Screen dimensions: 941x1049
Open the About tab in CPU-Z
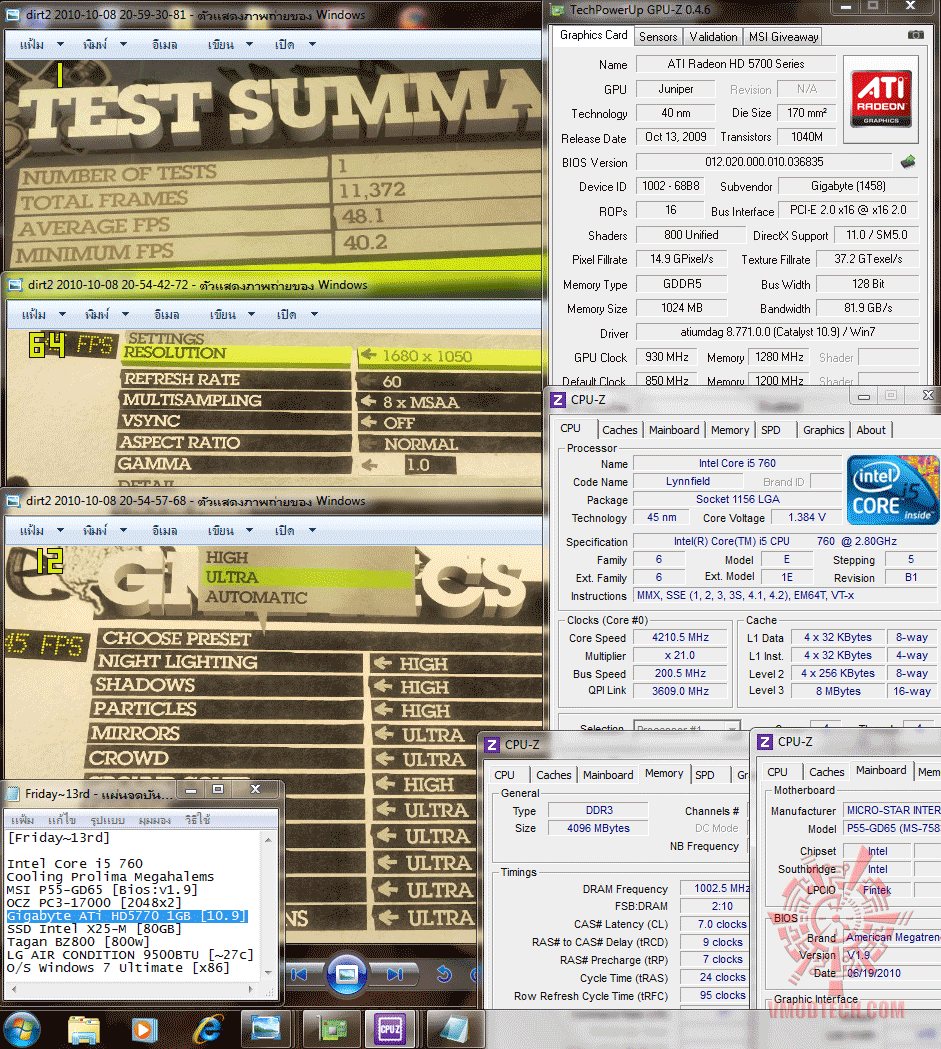[871, 430]
